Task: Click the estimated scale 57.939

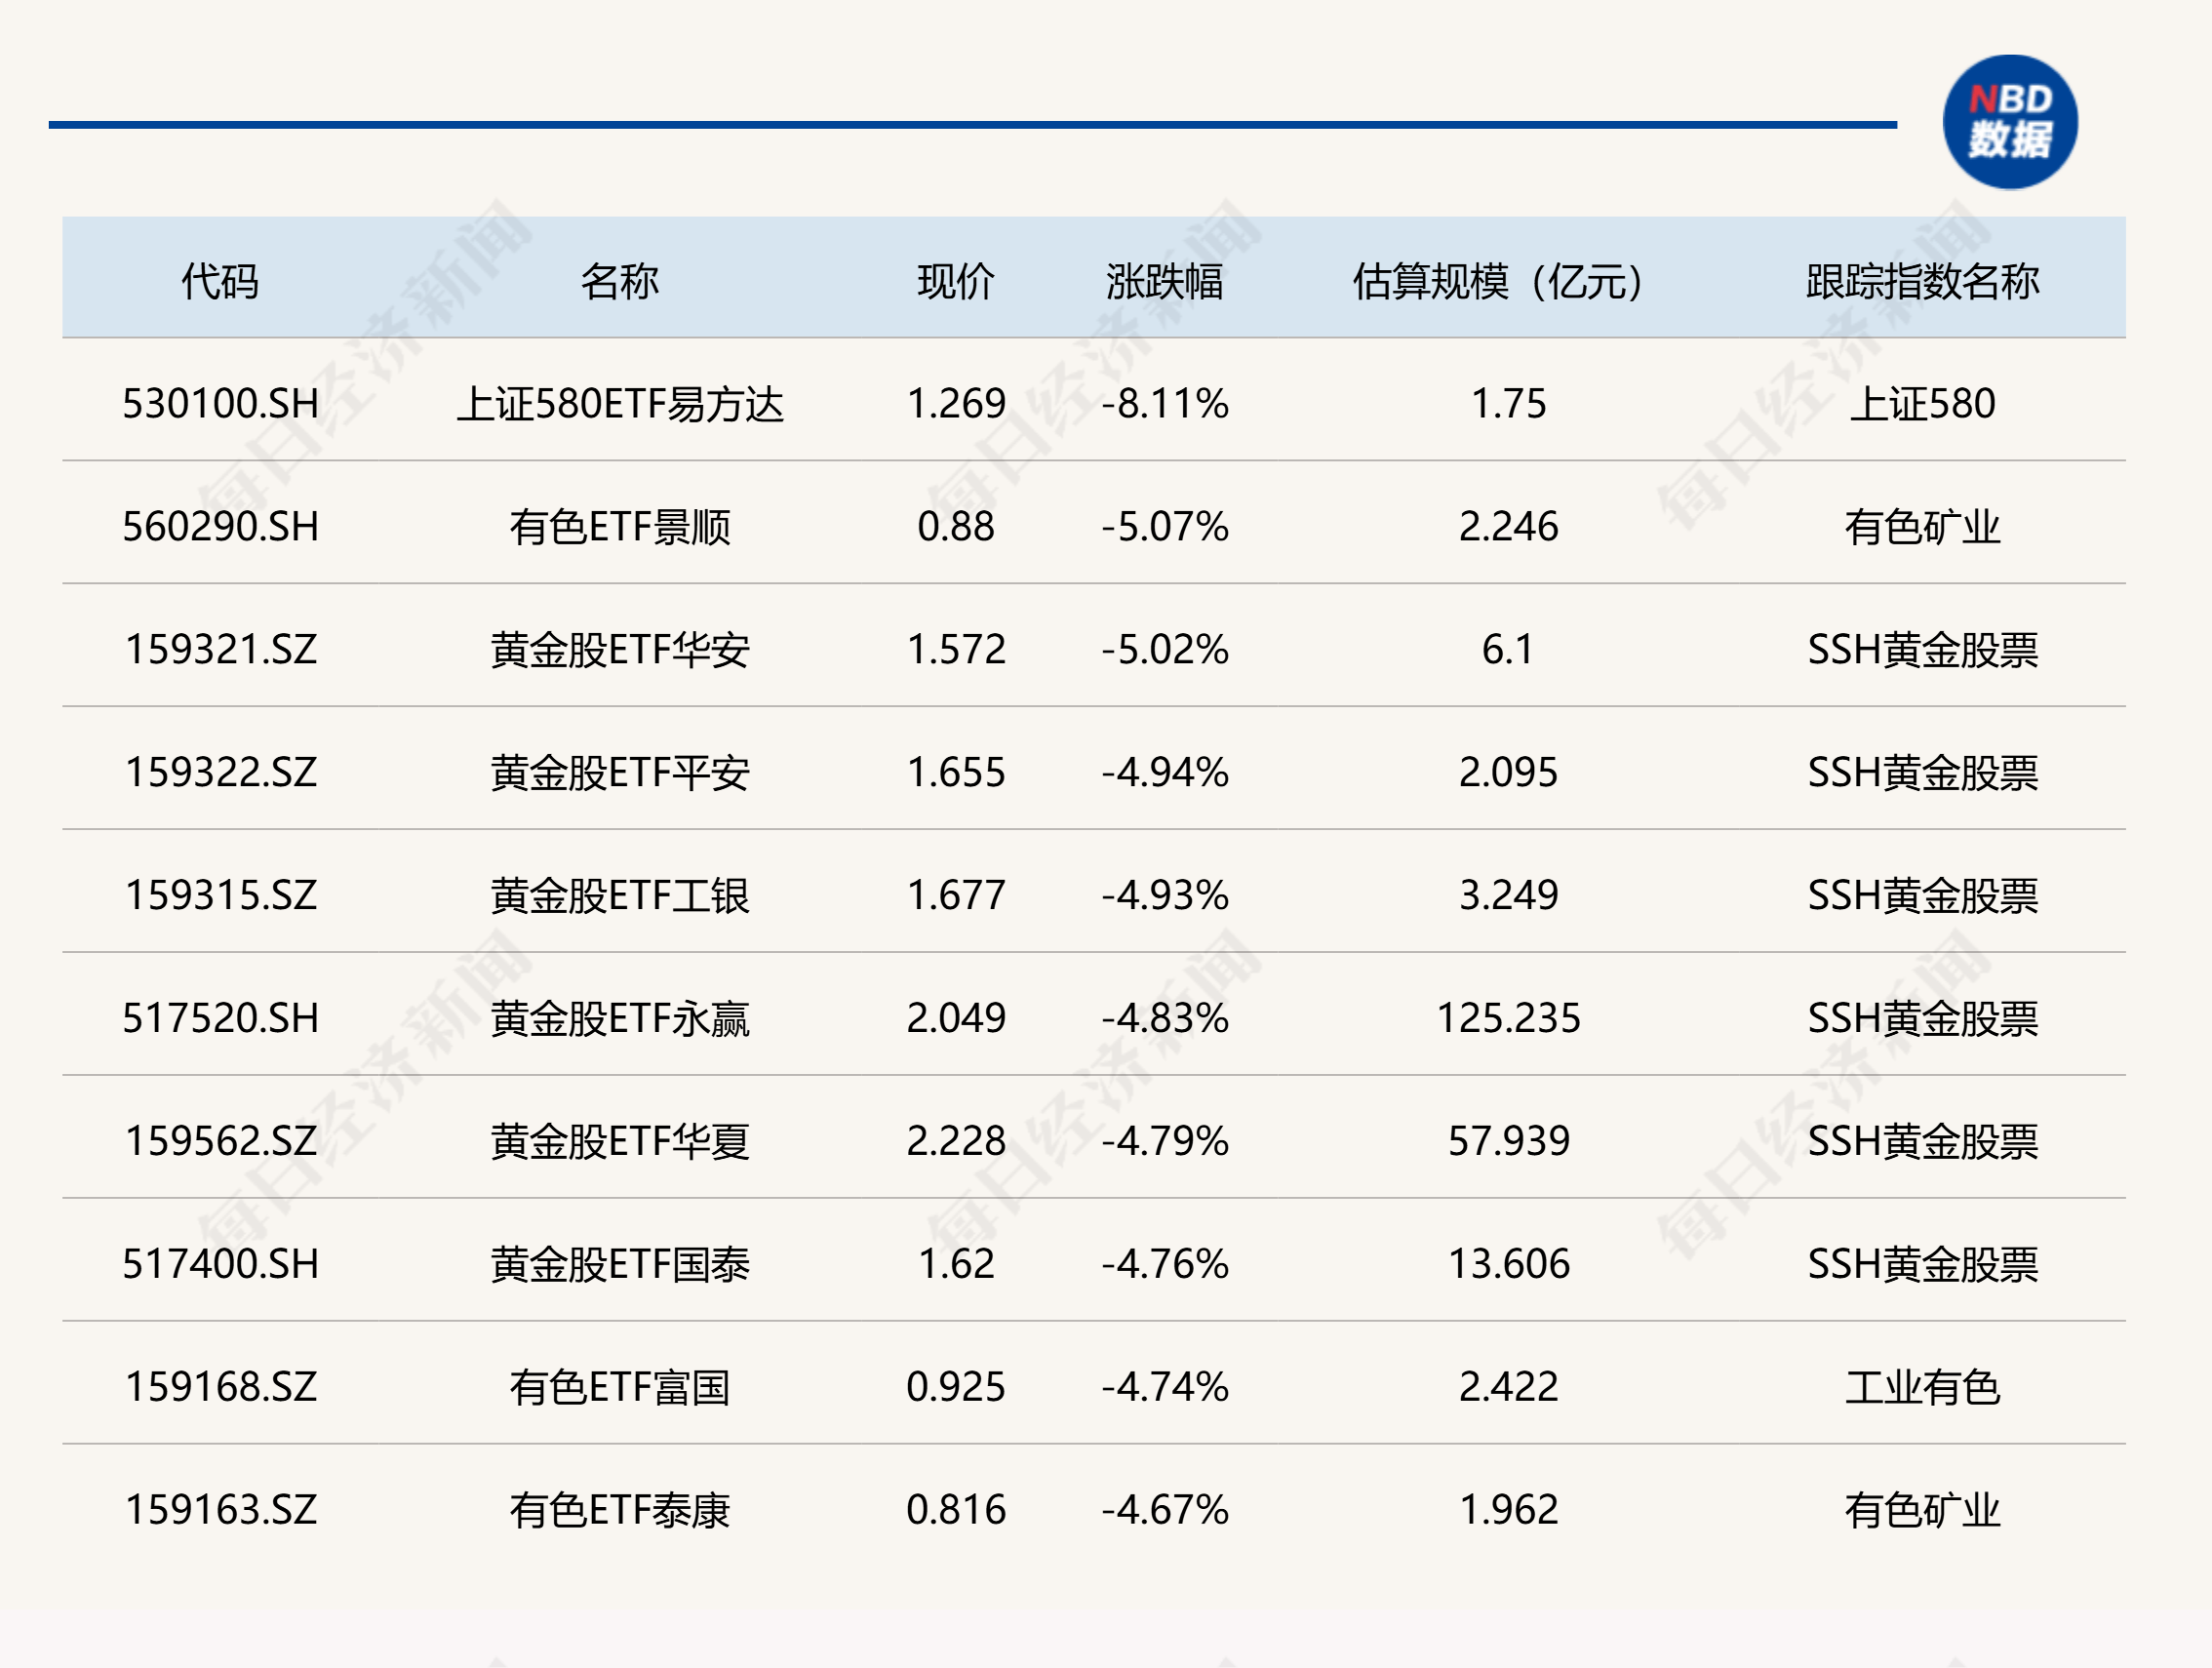Action: [x=1508, y=1142]
